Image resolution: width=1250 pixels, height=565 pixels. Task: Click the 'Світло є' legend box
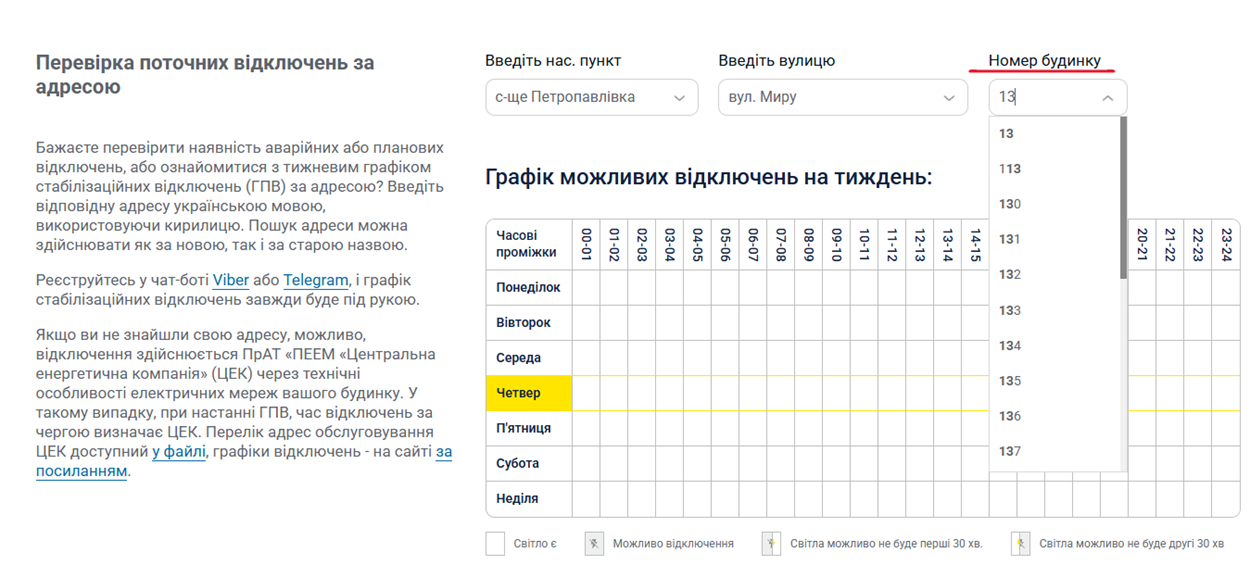pos(495,543)
